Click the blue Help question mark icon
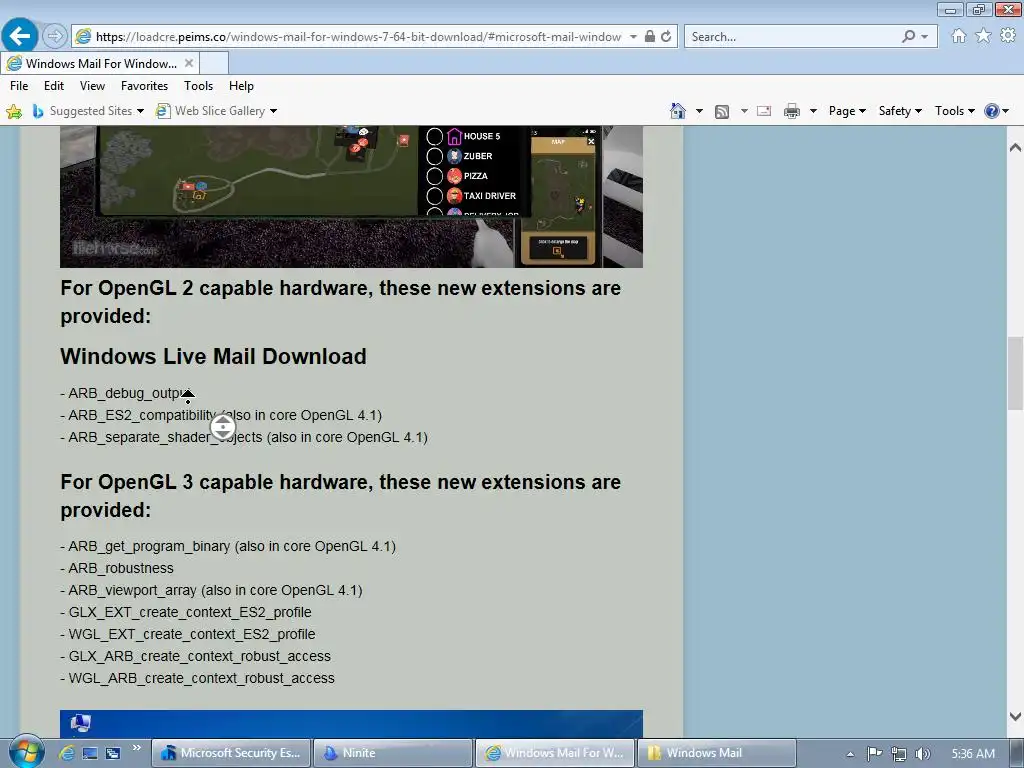This screenshot has width=1024, height=768. click(x=991, y=111)
